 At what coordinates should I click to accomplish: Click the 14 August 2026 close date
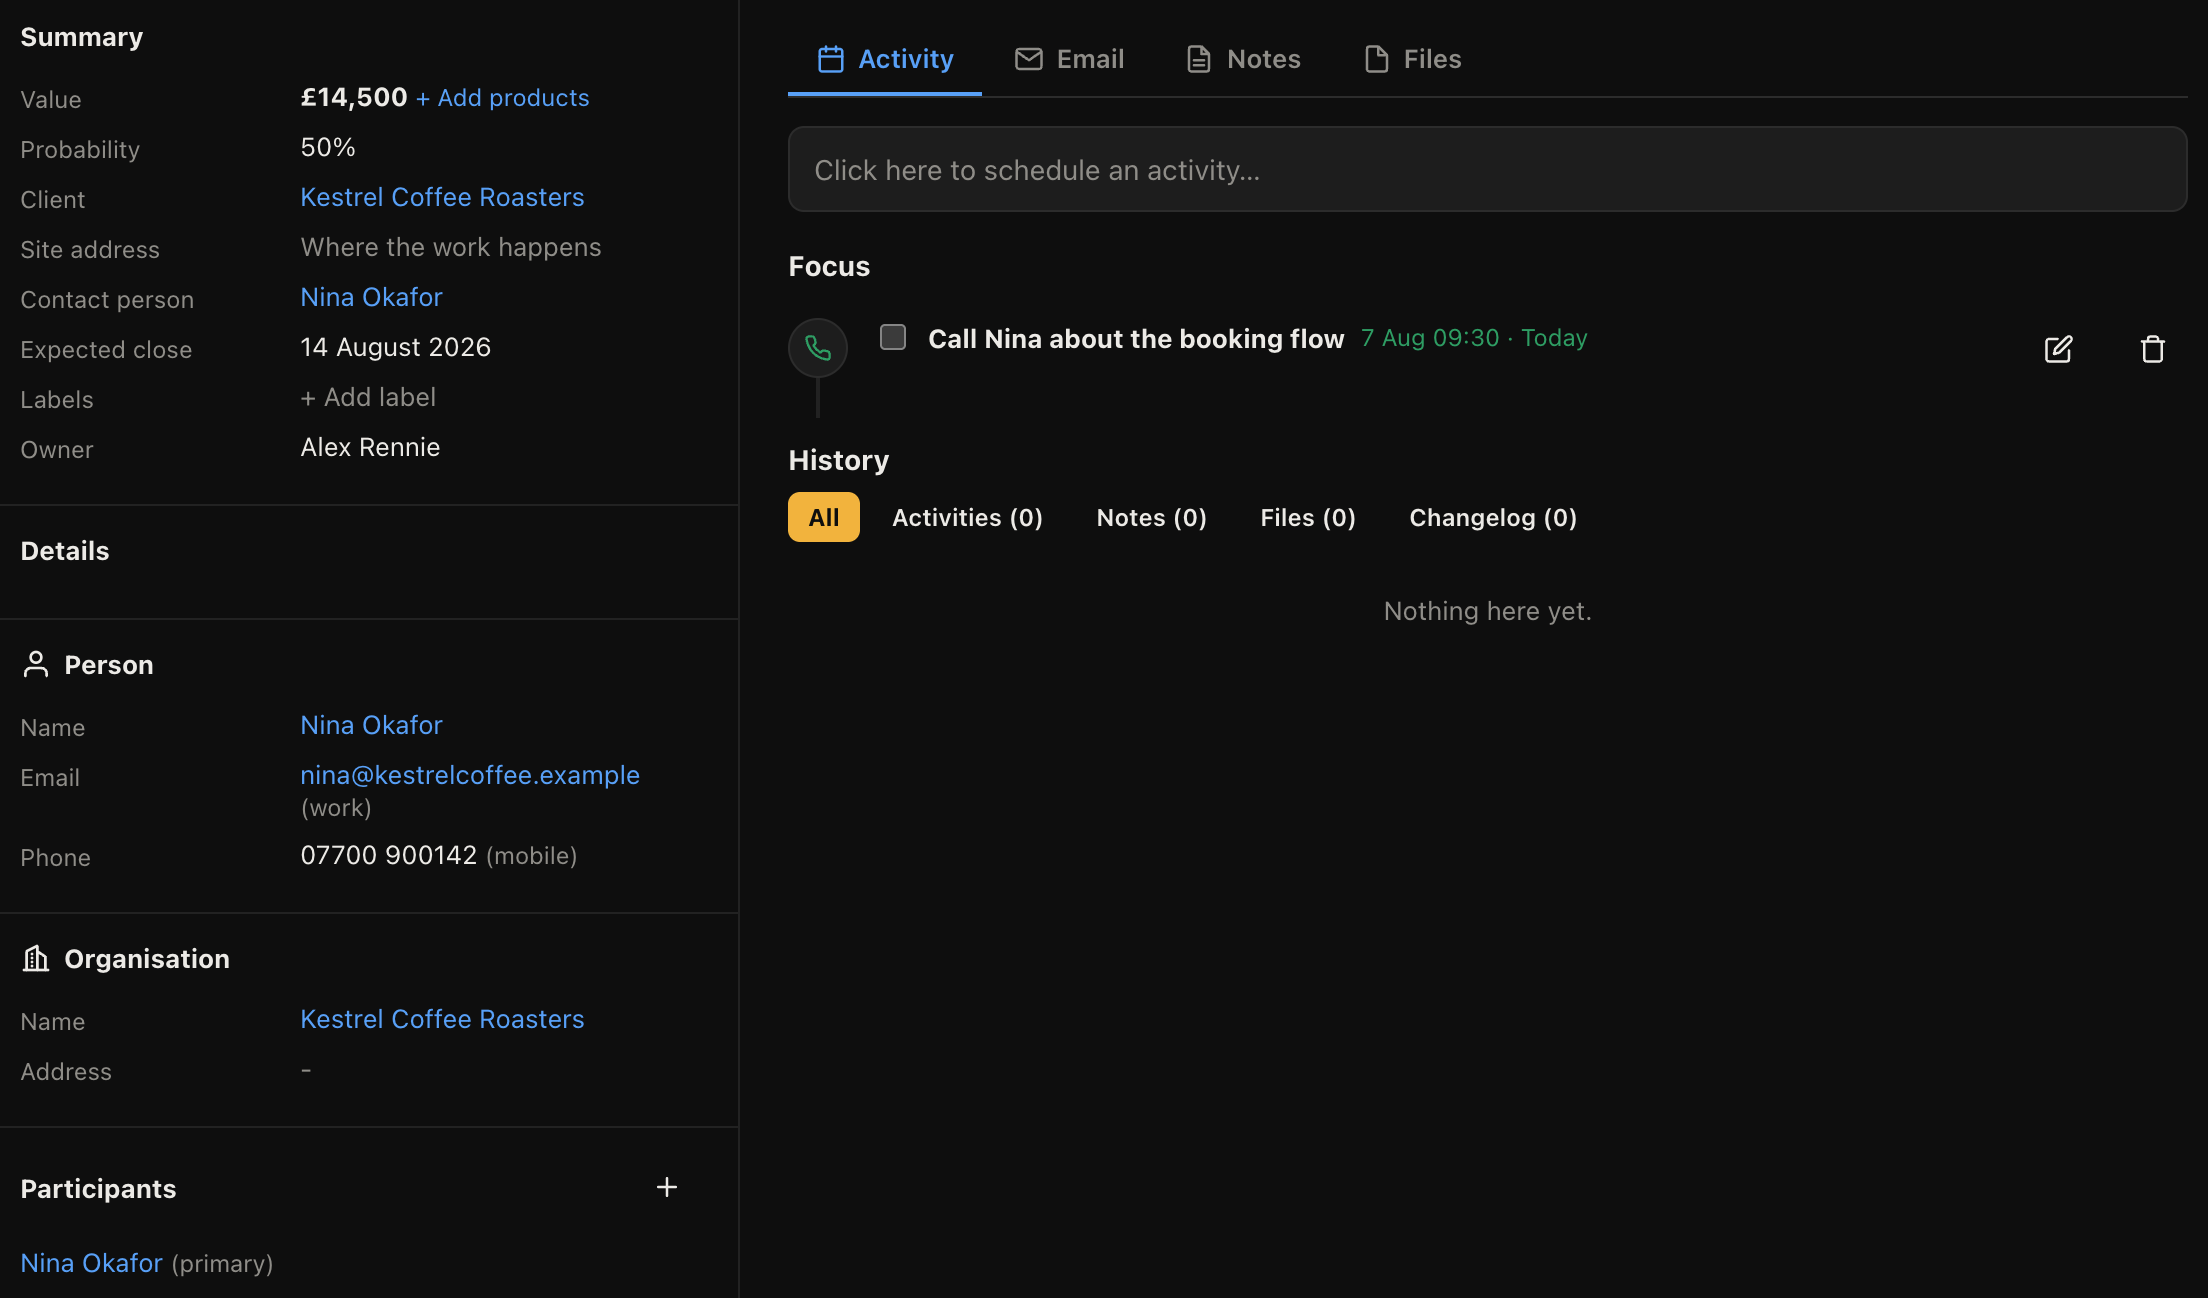(x=395, y=347)
